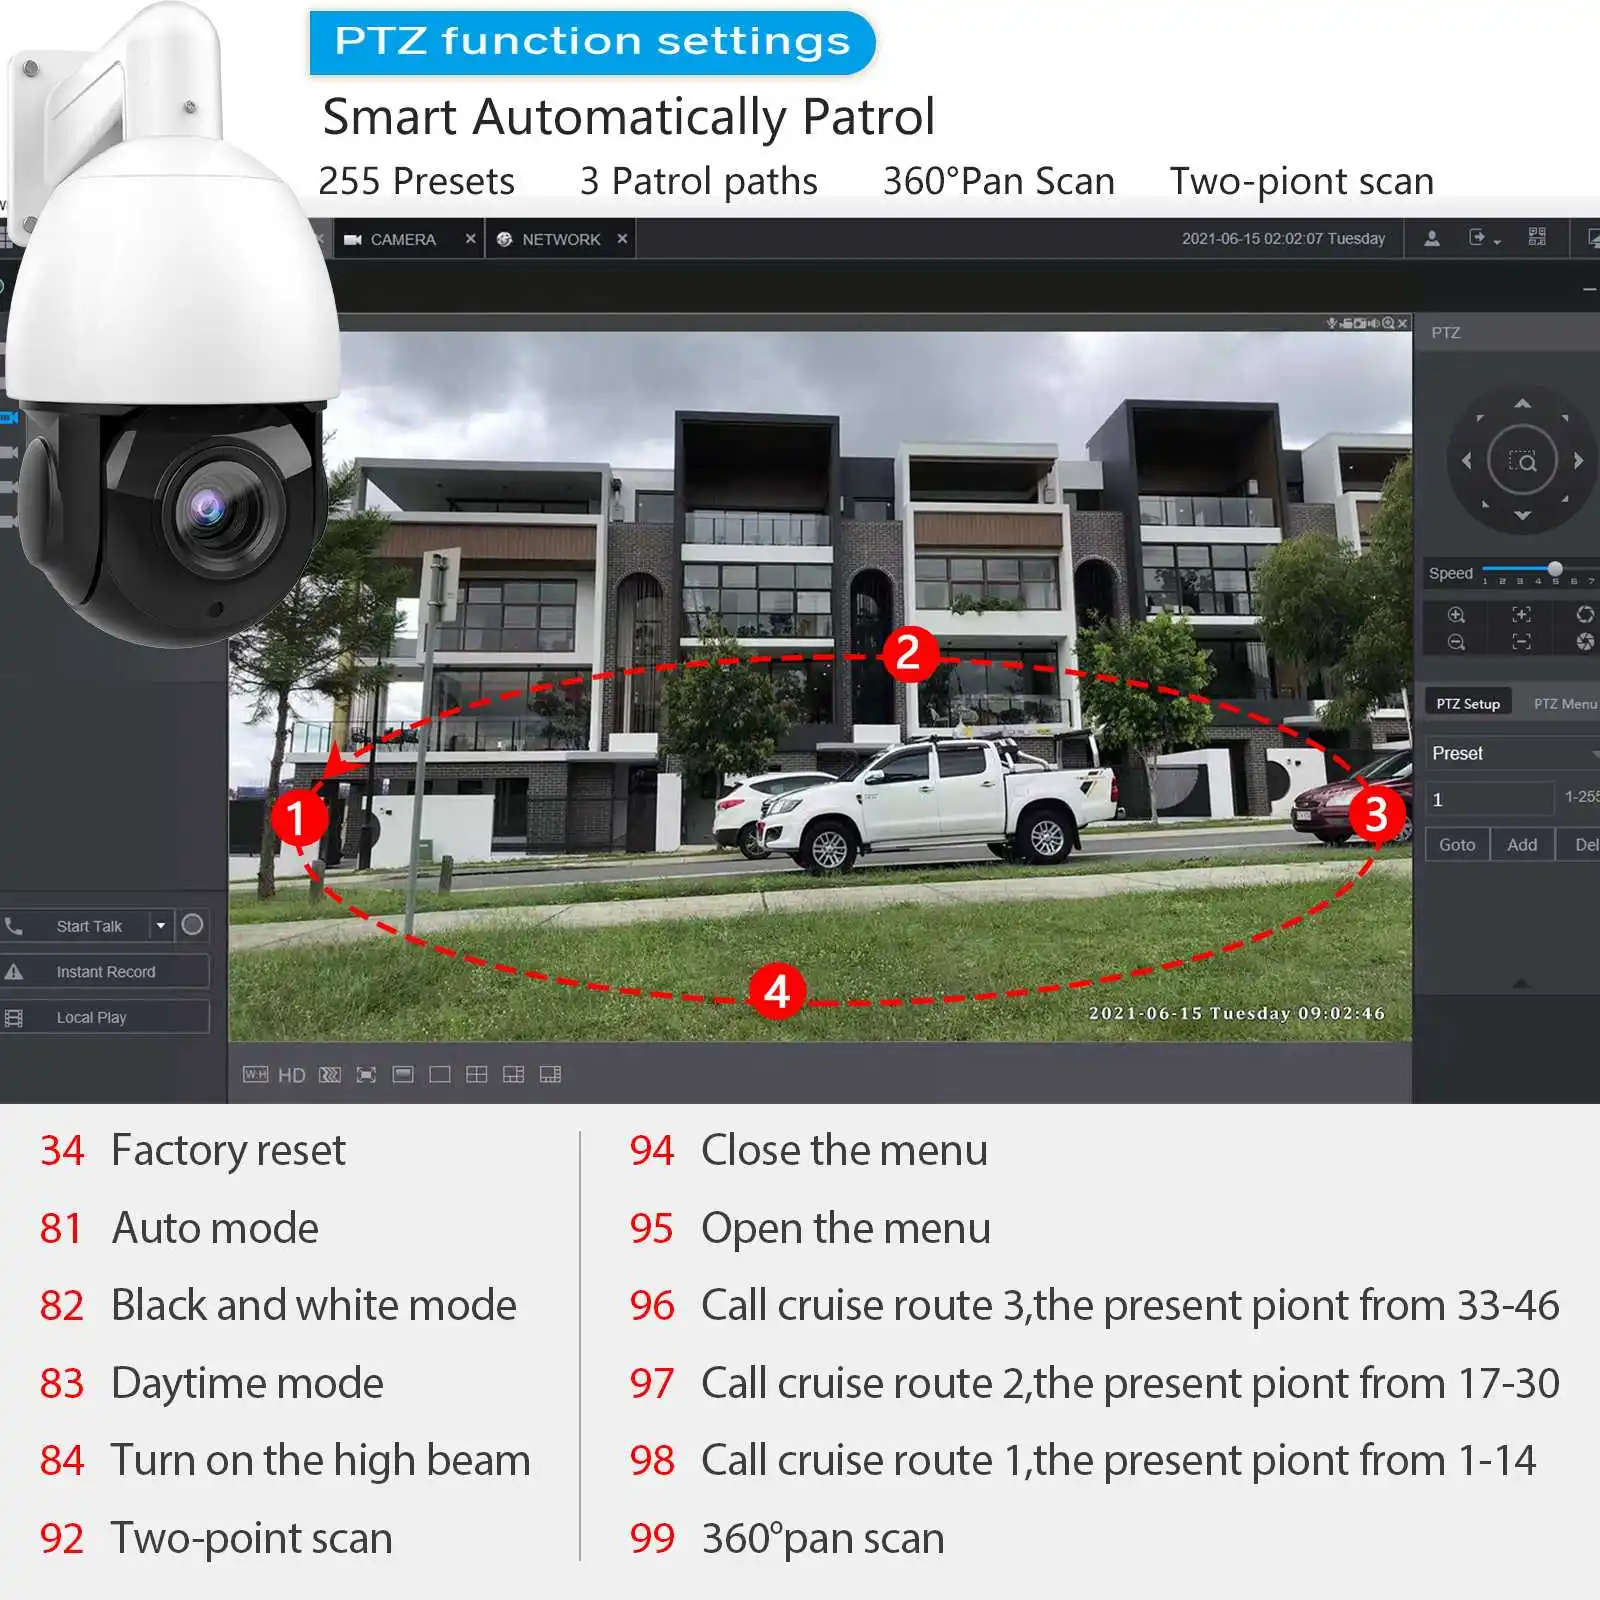
Task: Expand the logout dropdown arrow
Action: [1497, 242]
